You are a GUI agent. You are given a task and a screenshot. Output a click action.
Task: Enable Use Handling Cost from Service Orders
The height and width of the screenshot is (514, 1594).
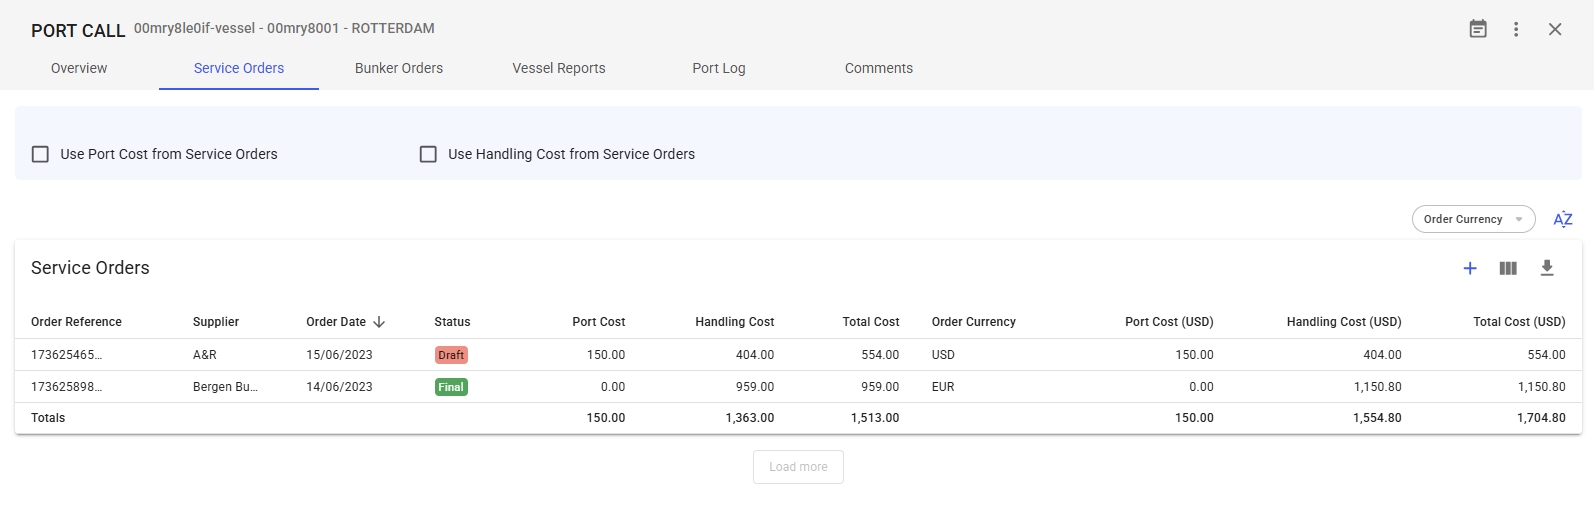(x=429, y=154)
